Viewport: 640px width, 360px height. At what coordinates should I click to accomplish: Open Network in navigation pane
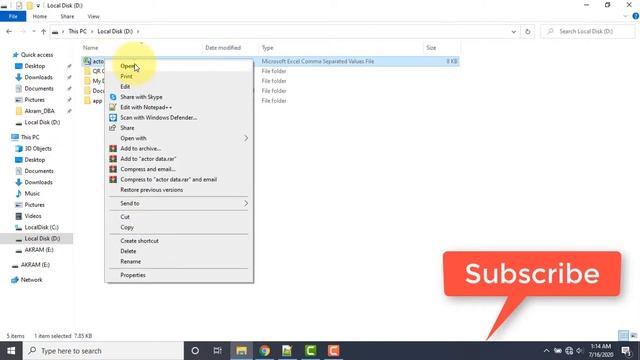click(31, 280)
